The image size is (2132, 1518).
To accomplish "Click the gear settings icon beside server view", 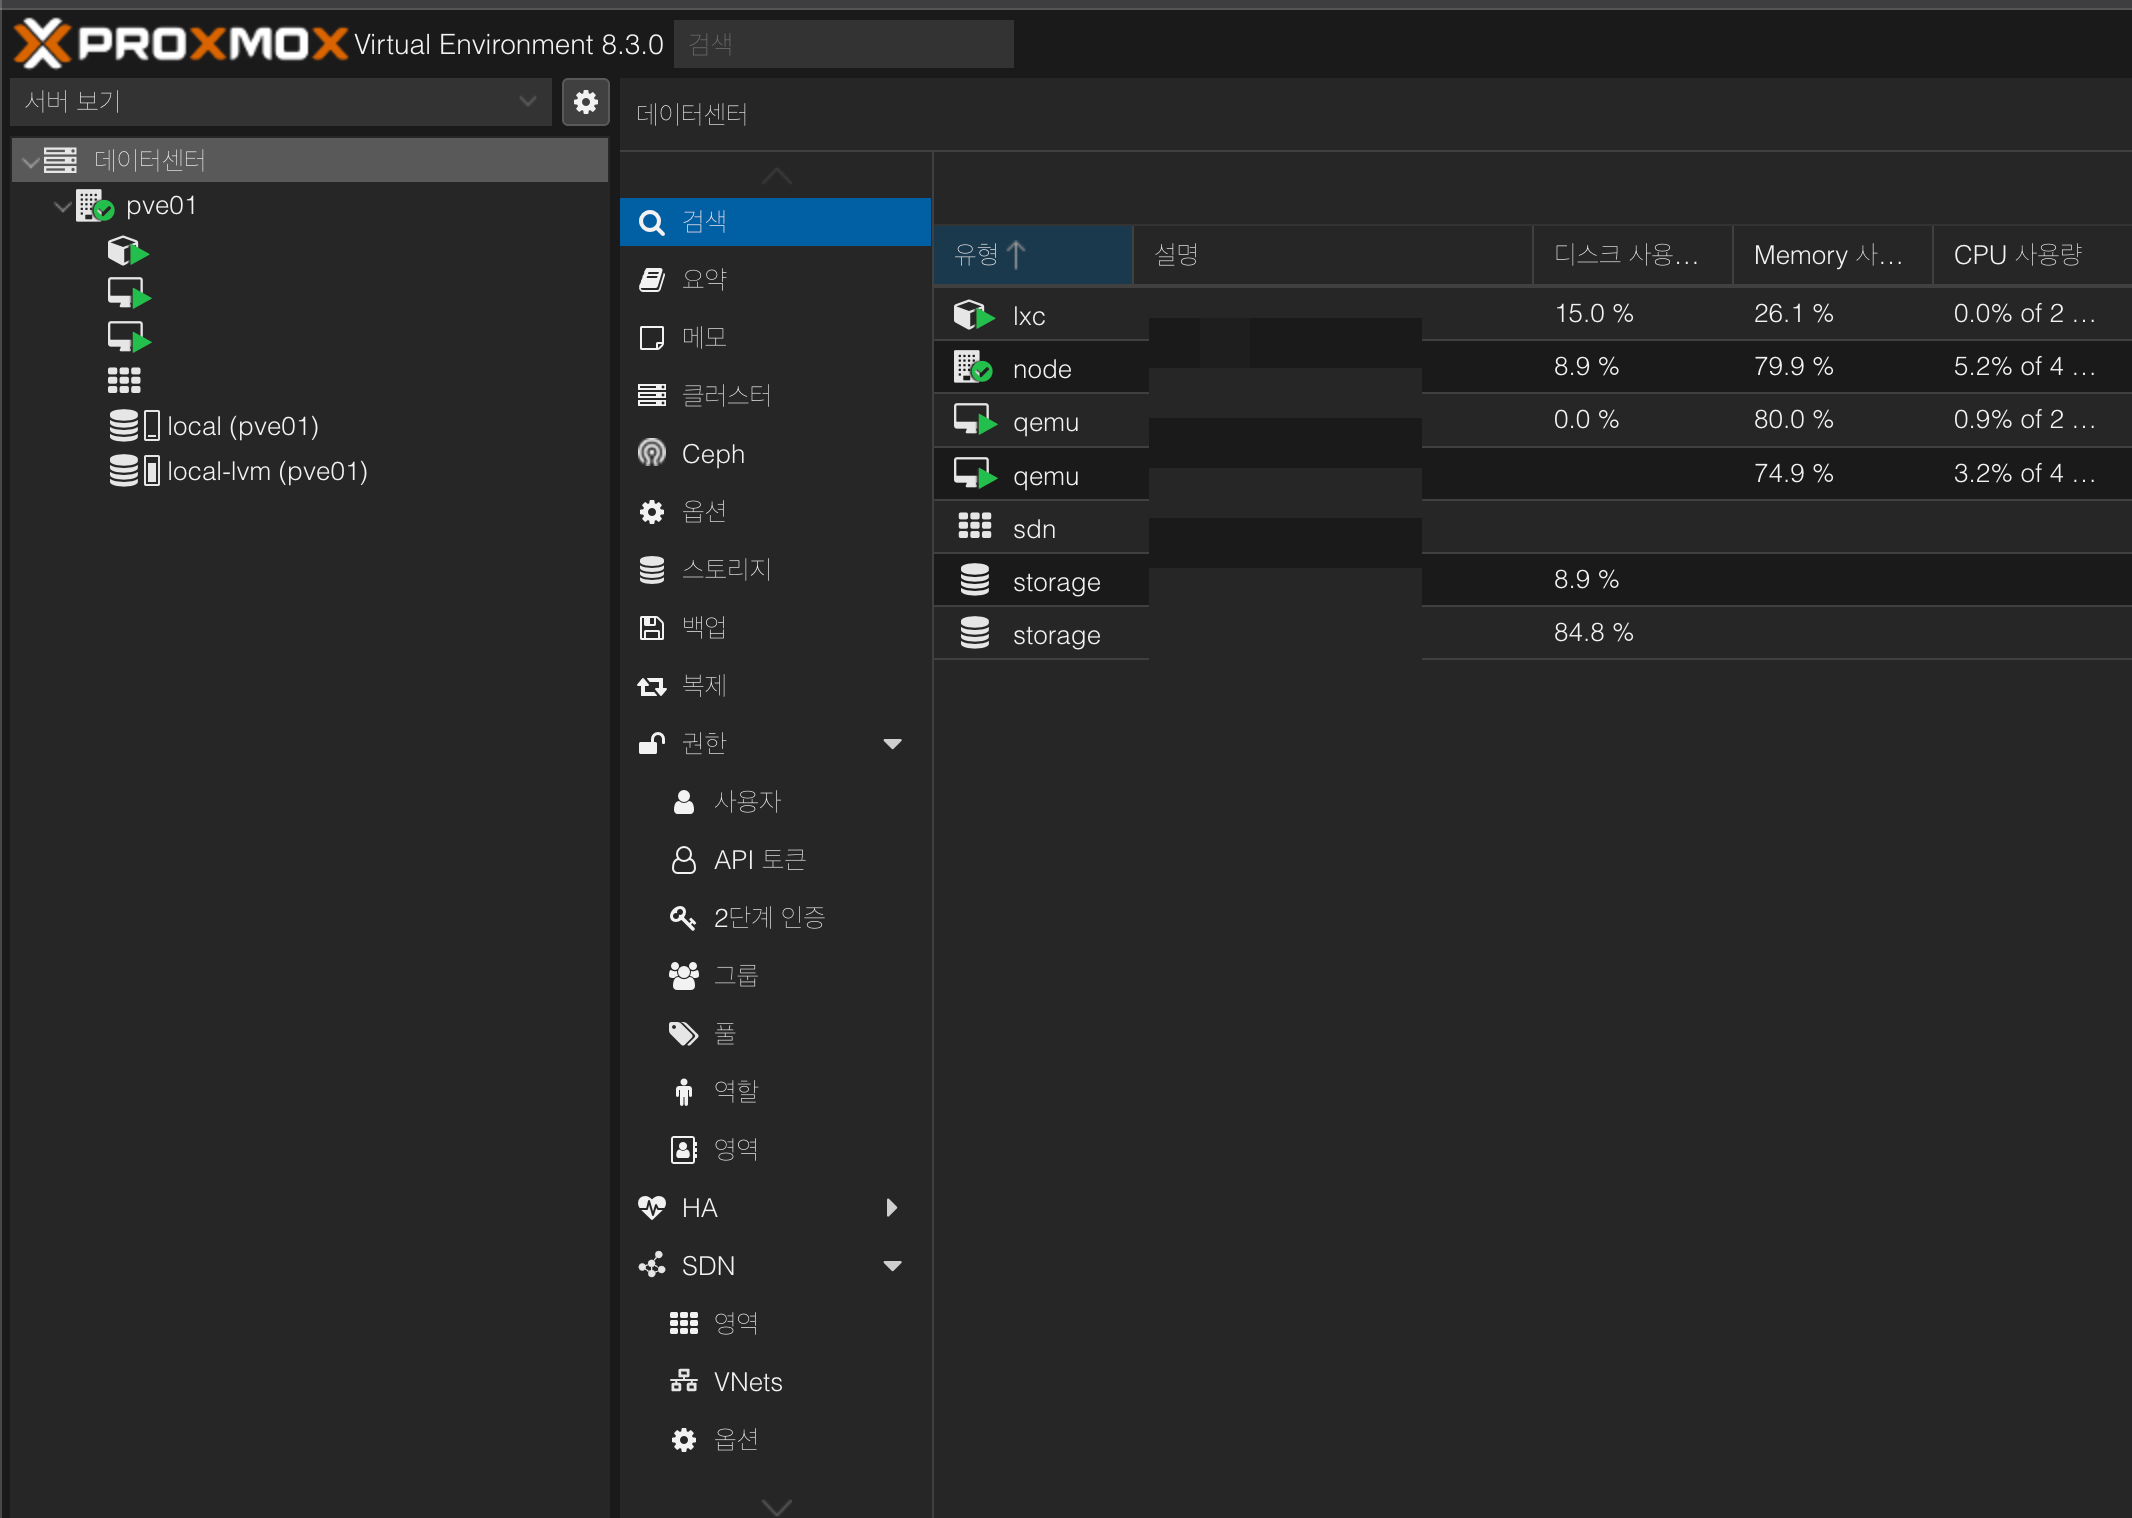I will [585, 102].
